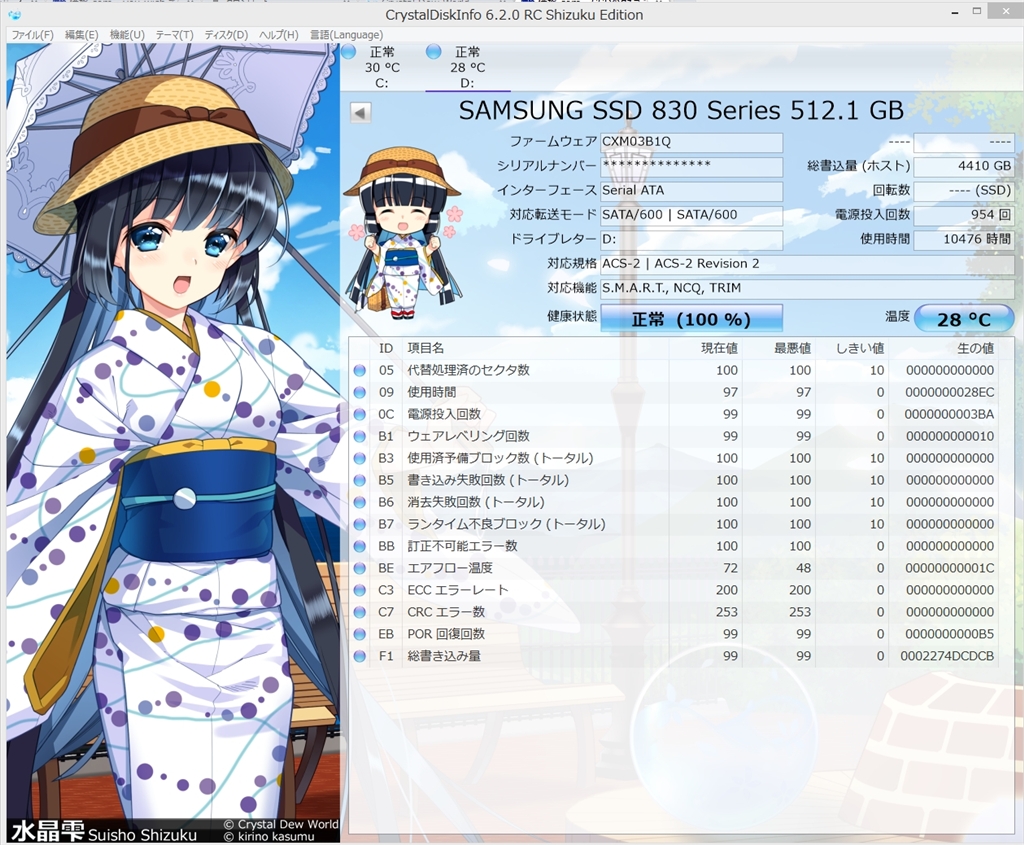Click the large Shizuku character artwork

(x=173, y=443)
